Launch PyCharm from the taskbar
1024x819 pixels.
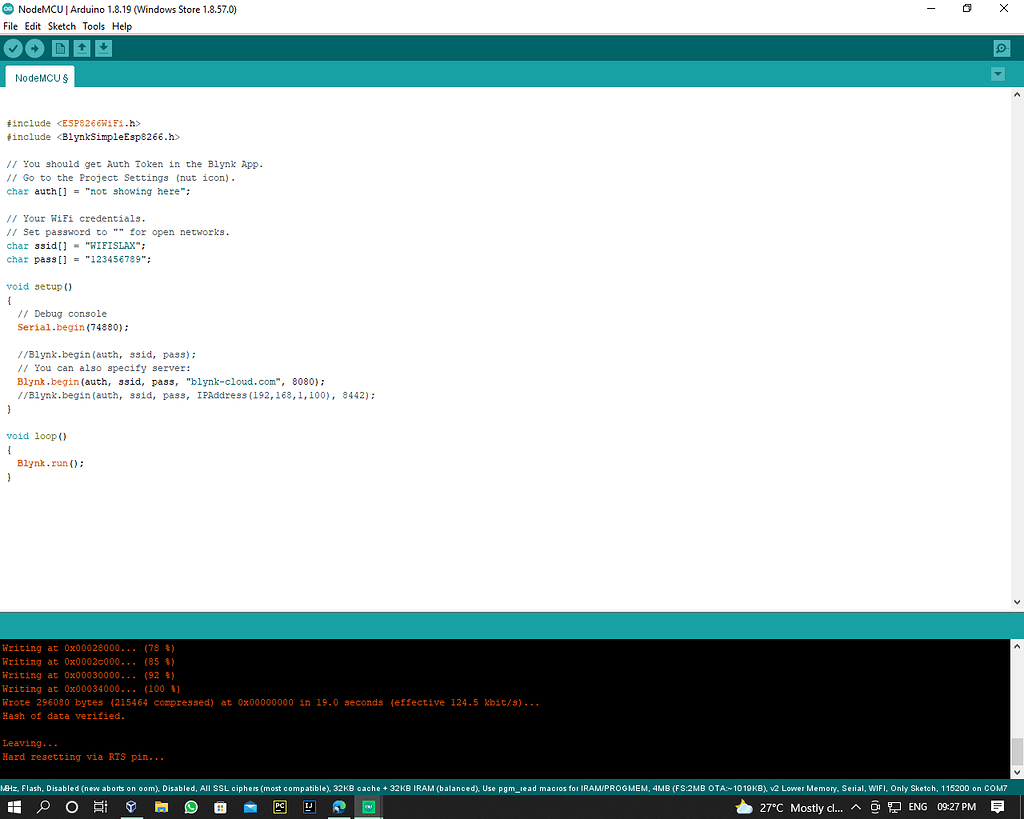pyautogui.click(x=280, y=806)
